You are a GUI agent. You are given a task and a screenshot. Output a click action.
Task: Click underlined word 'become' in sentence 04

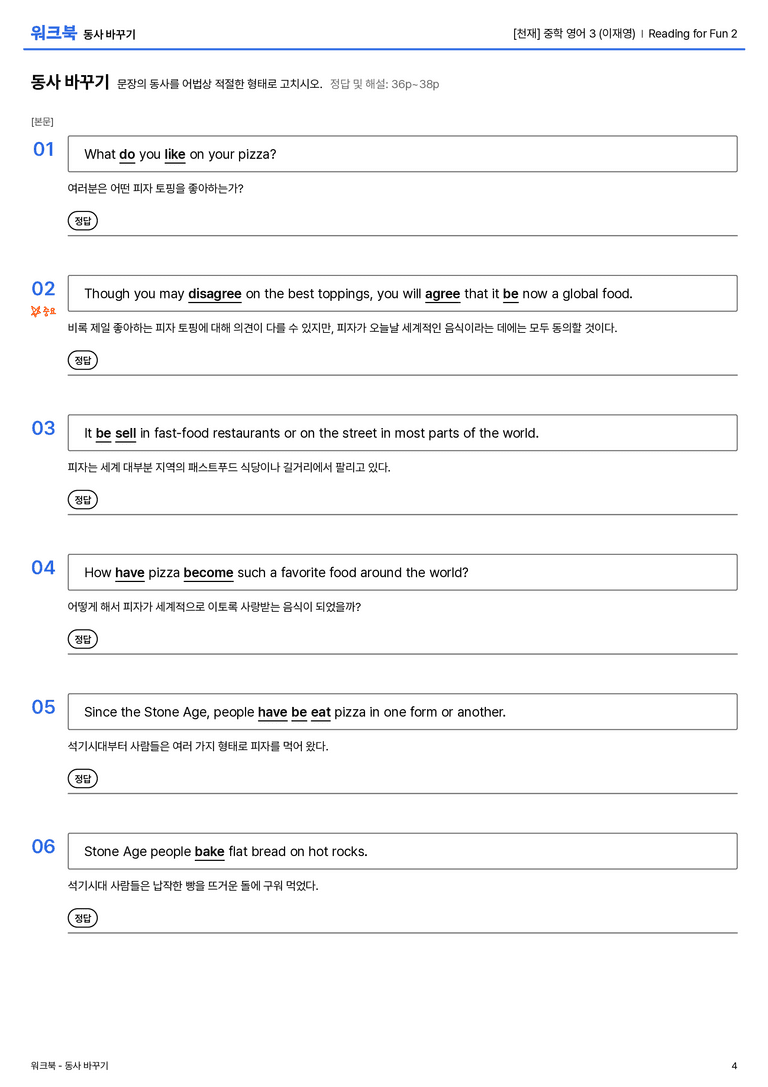coord(209,573)
